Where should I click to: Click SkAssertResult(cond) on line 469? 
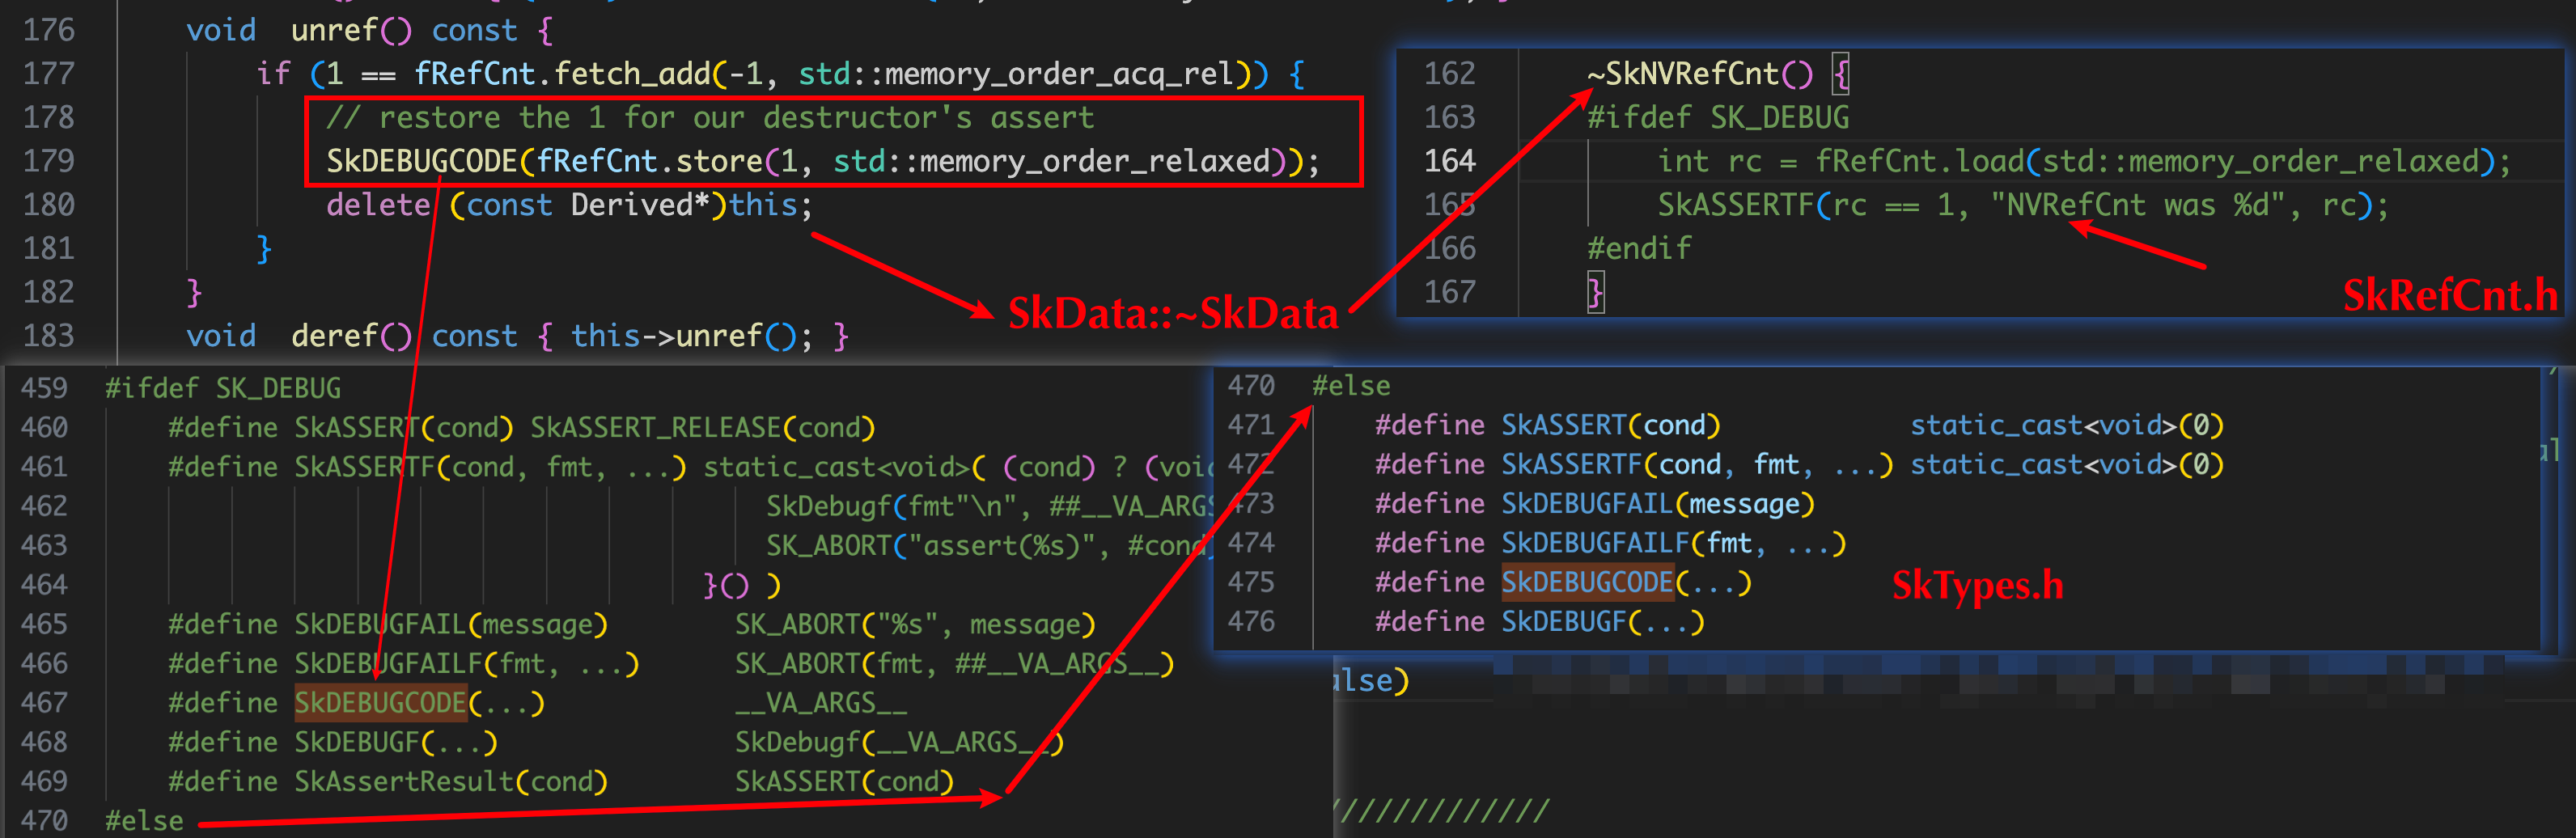[451, 782]
